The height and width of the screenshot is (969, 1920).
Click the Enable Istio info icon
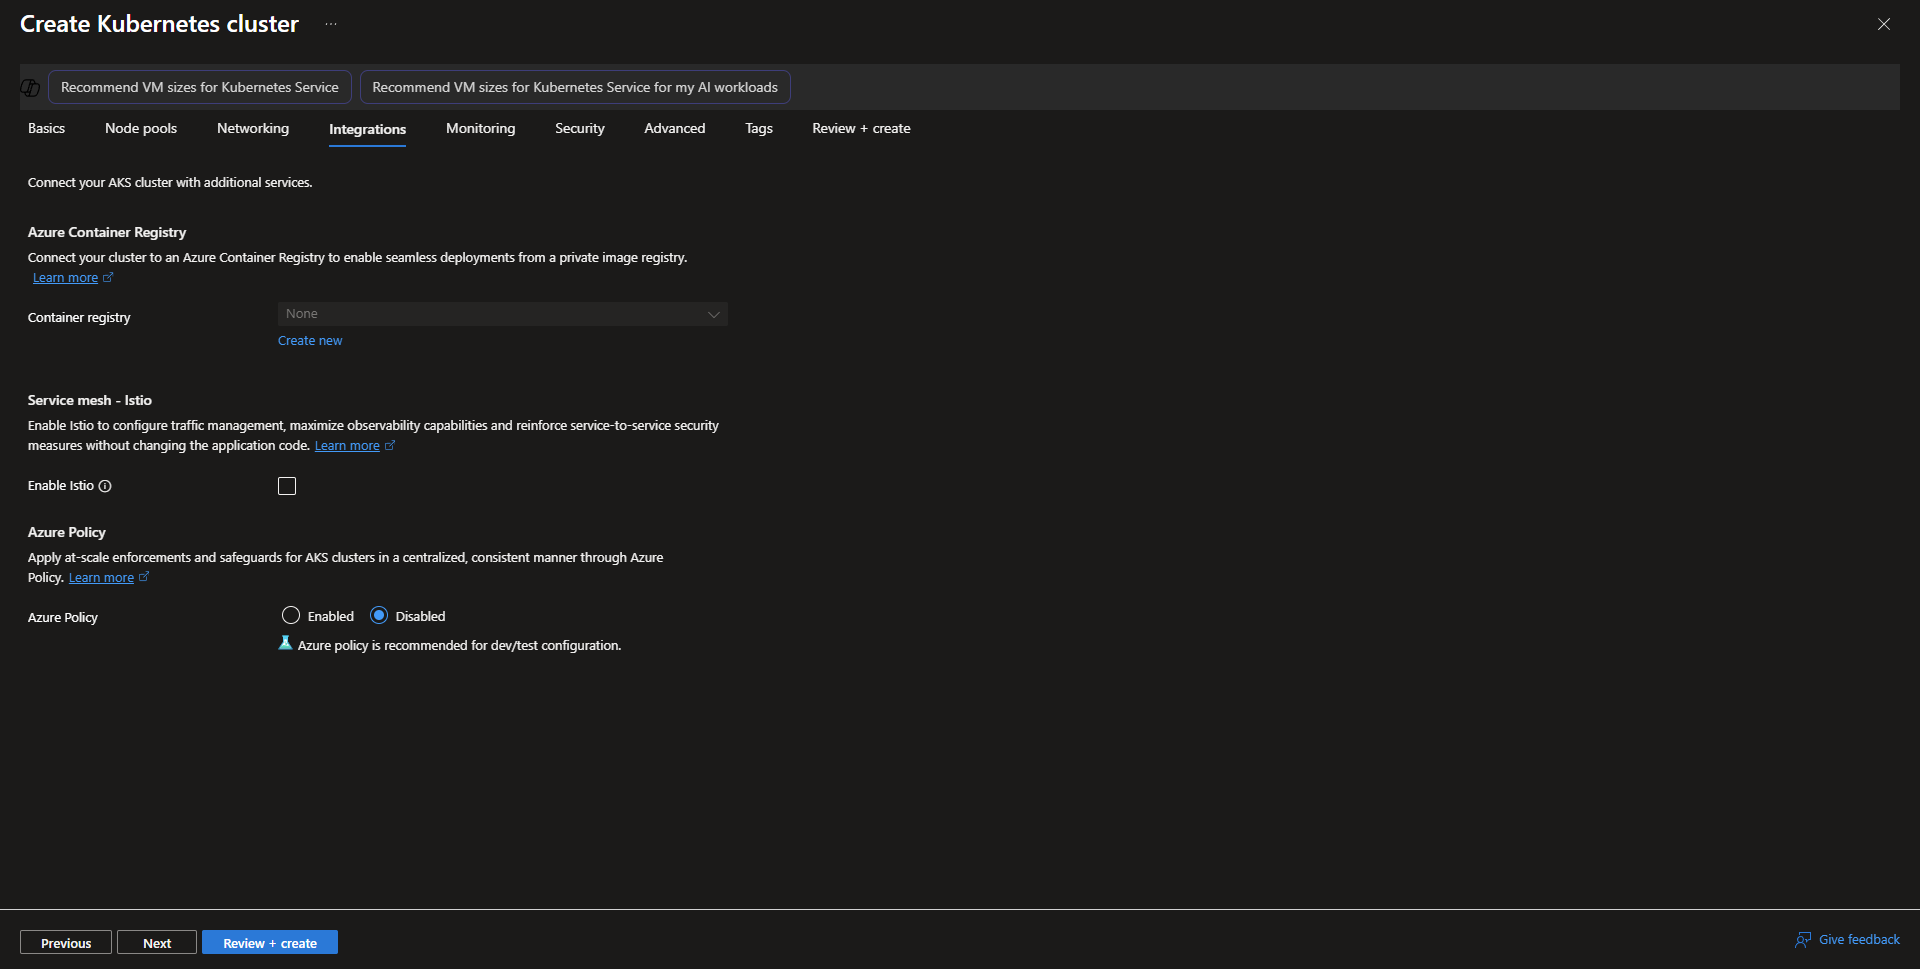[x=105, y=486]
